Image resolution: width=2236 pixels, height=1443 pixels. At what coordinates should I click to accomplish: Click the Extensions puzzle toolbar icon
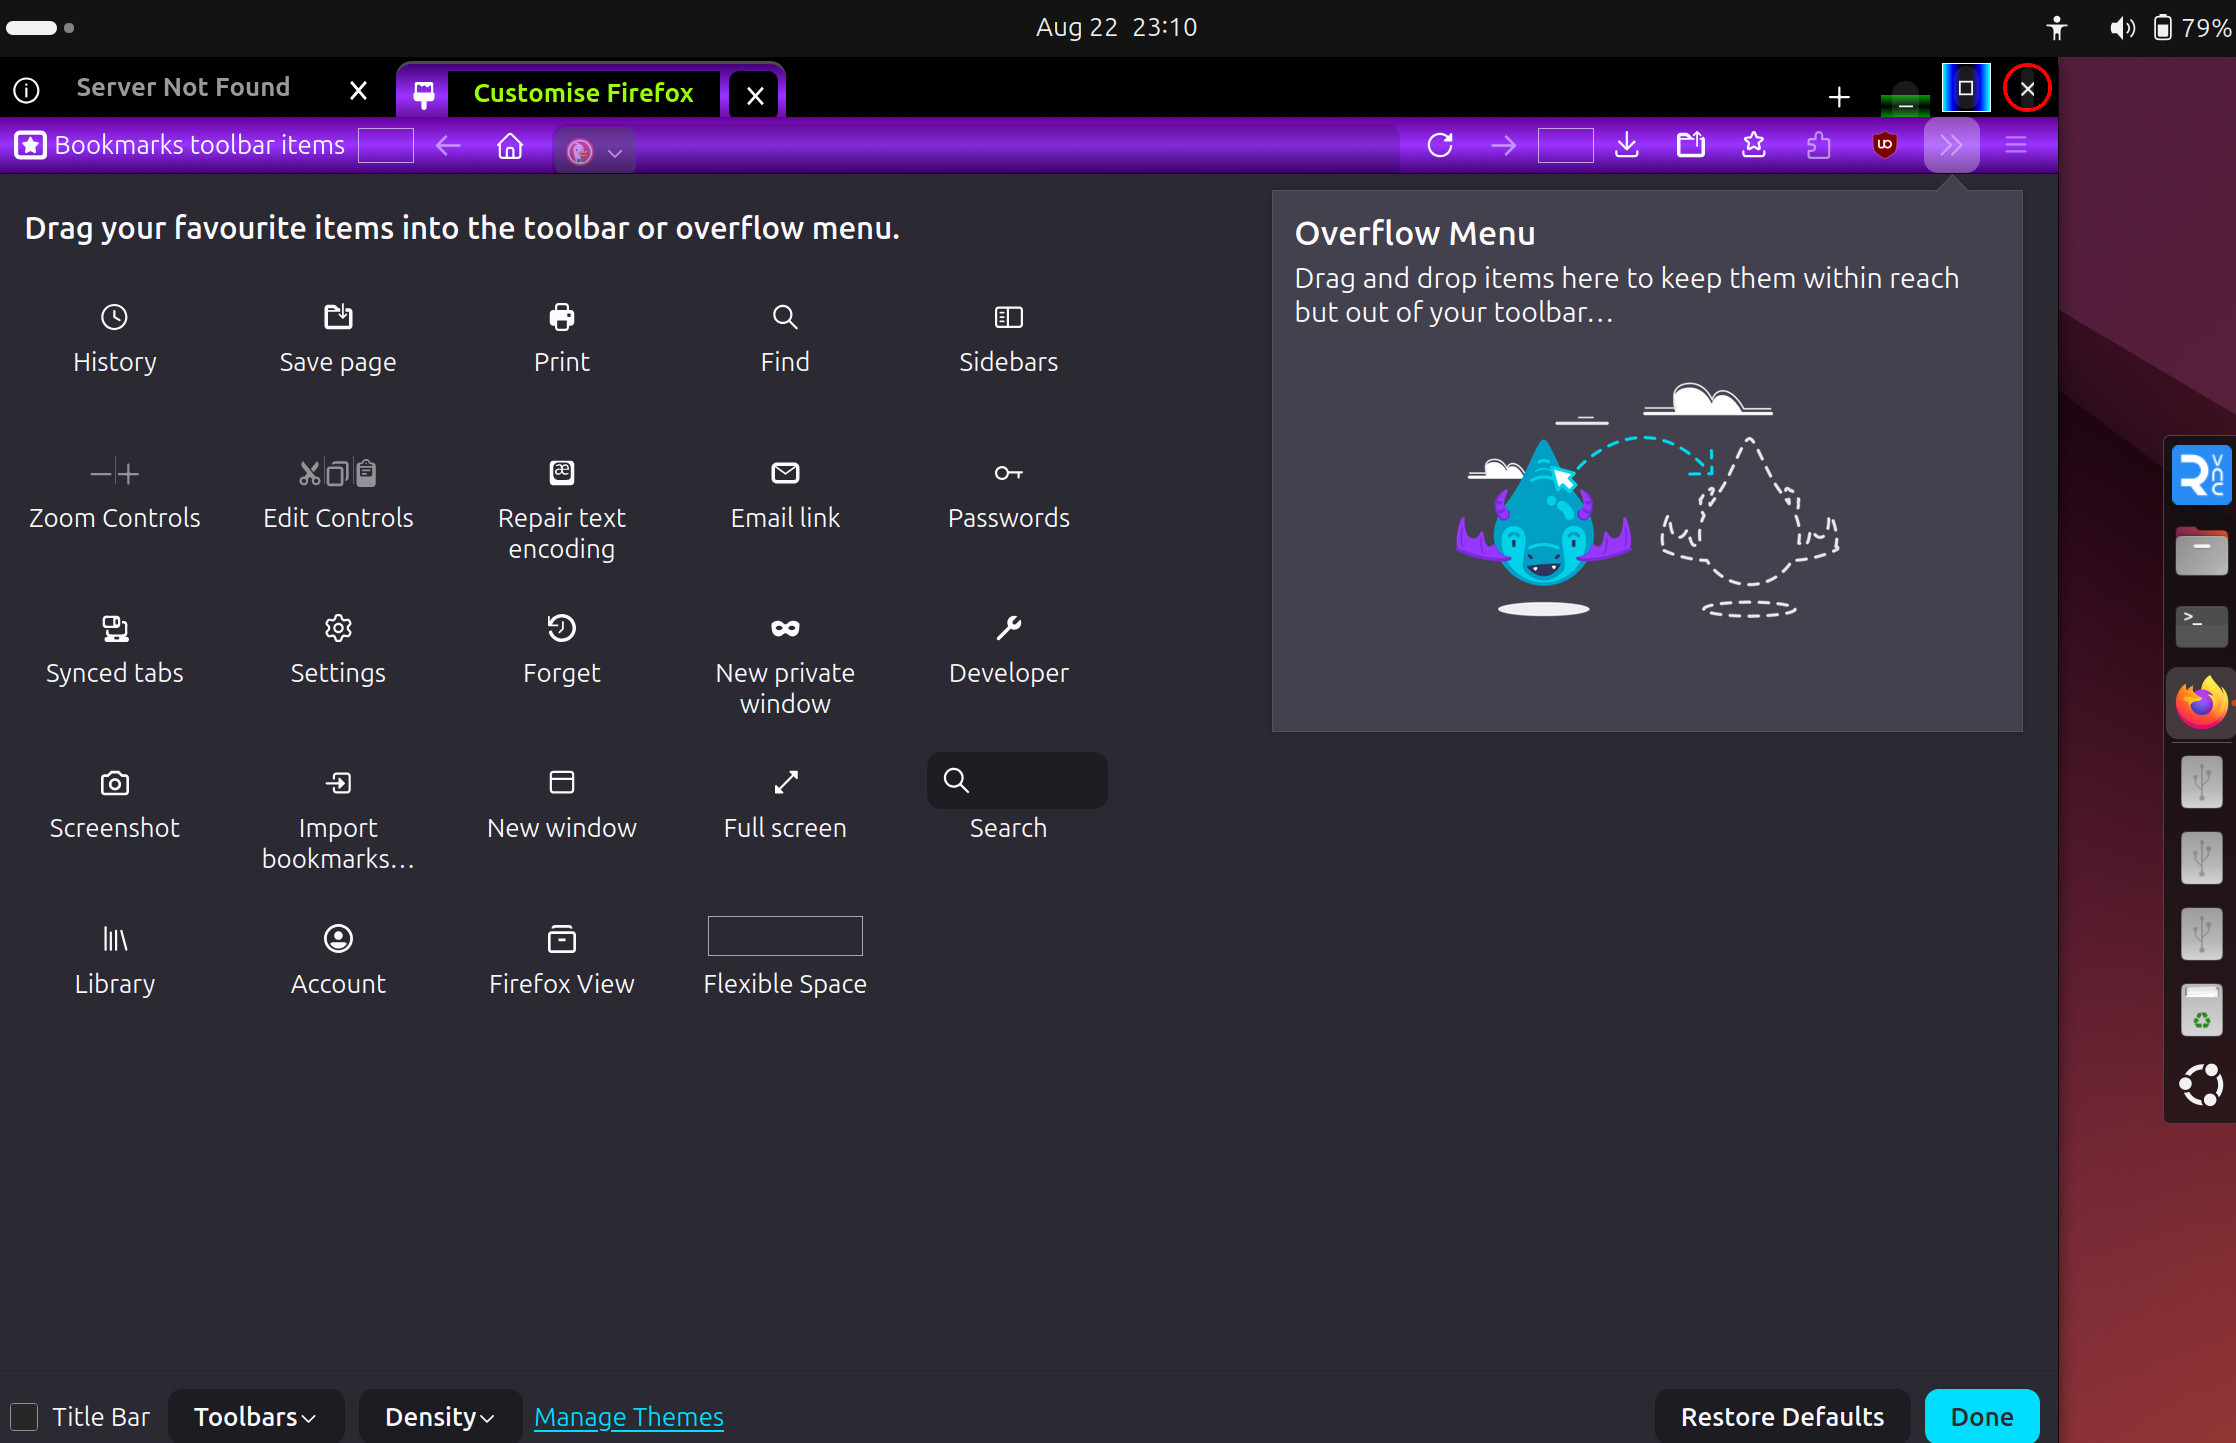(1819, 145)
